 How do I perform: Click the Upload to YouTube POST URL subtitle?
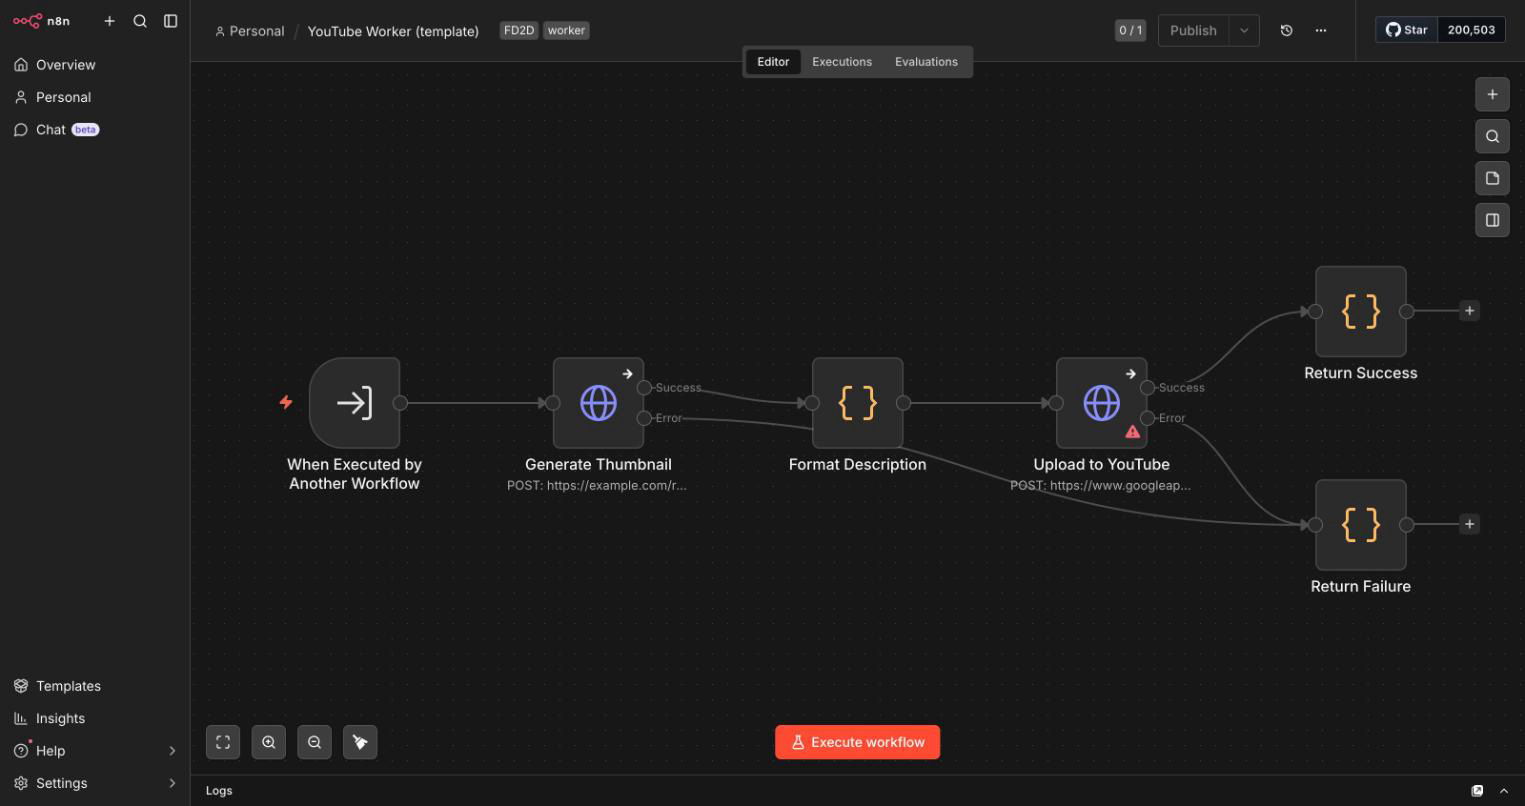click(1100, 486)
